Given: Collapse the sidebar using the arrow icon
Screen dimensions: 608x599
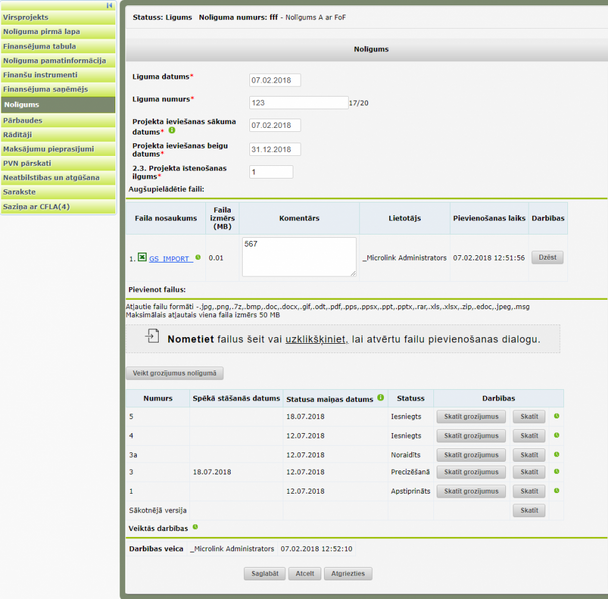Looking at the screenshot, I should [x=109, y=5].
